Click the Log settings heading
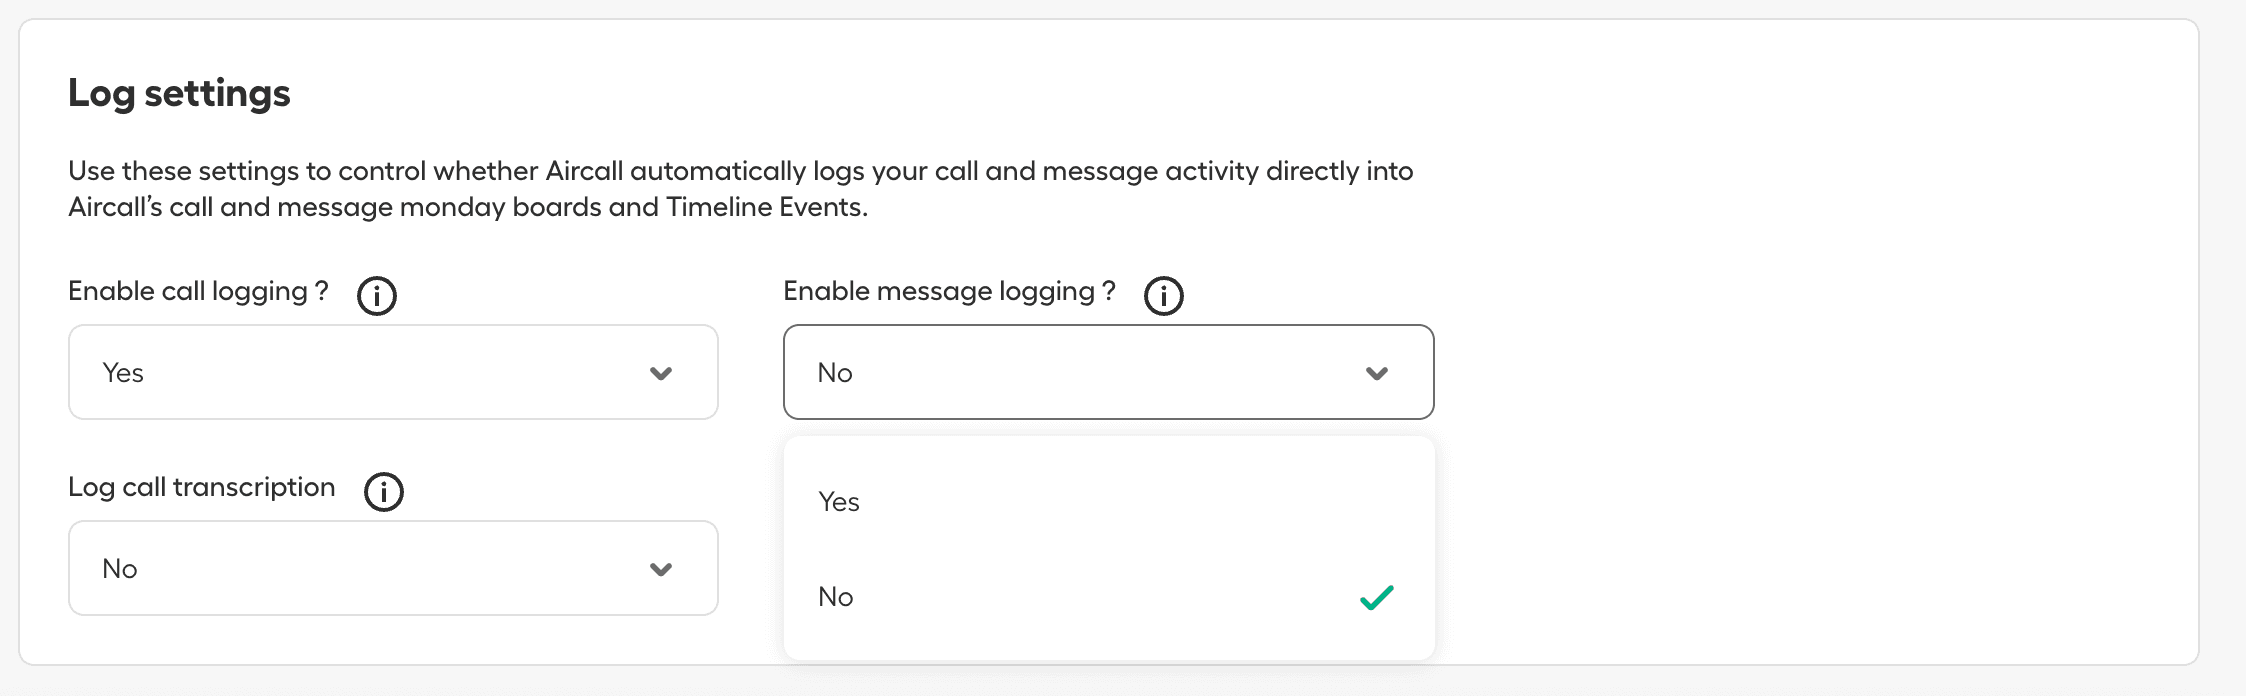Image resolution: width=2246 pixels, height=696 pixels. [179, 93]
